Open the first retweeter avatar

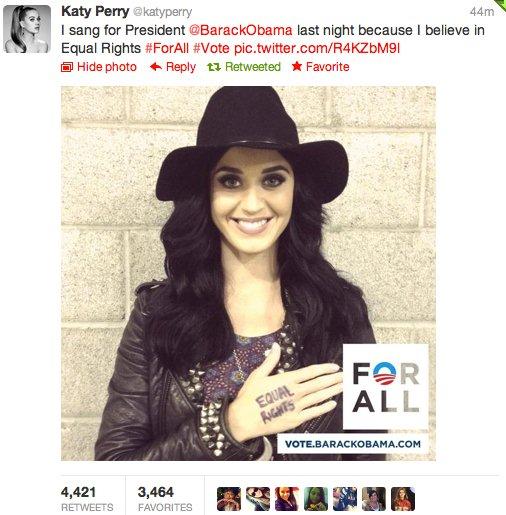pos(229,499)
